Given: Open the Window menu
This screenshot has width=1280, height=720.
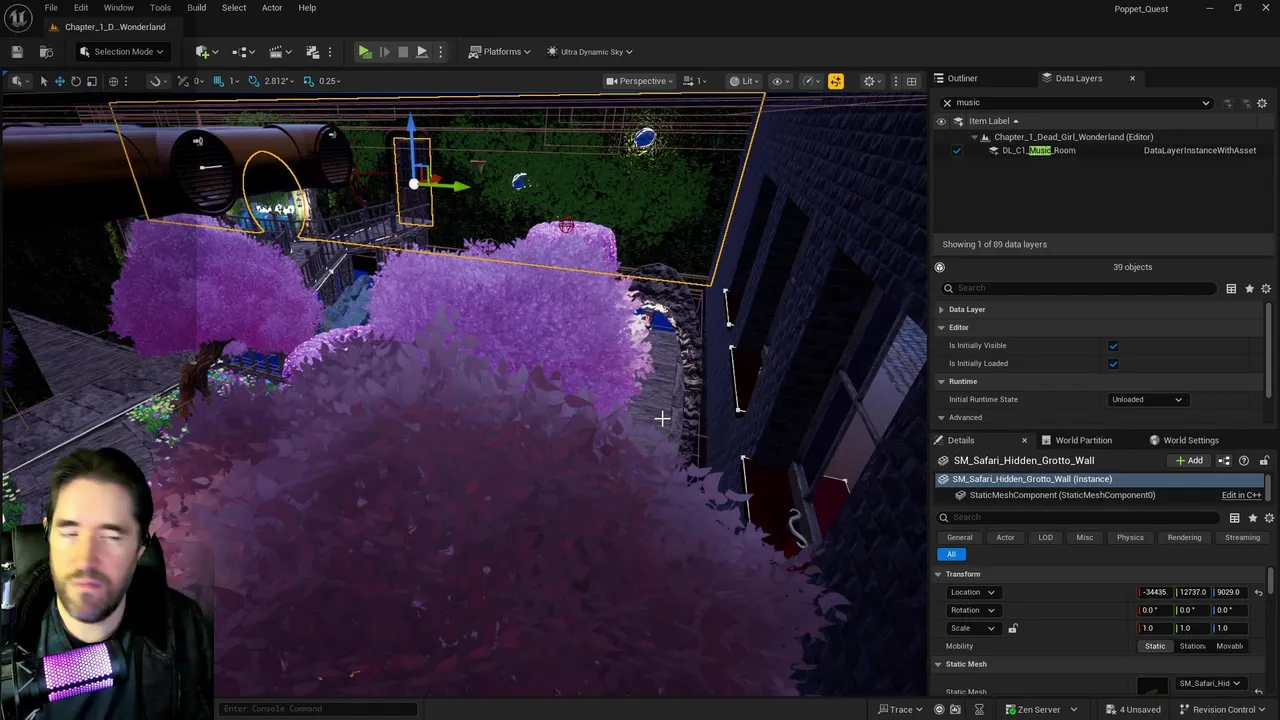Looking at the screenshot, I should point(118,8).
